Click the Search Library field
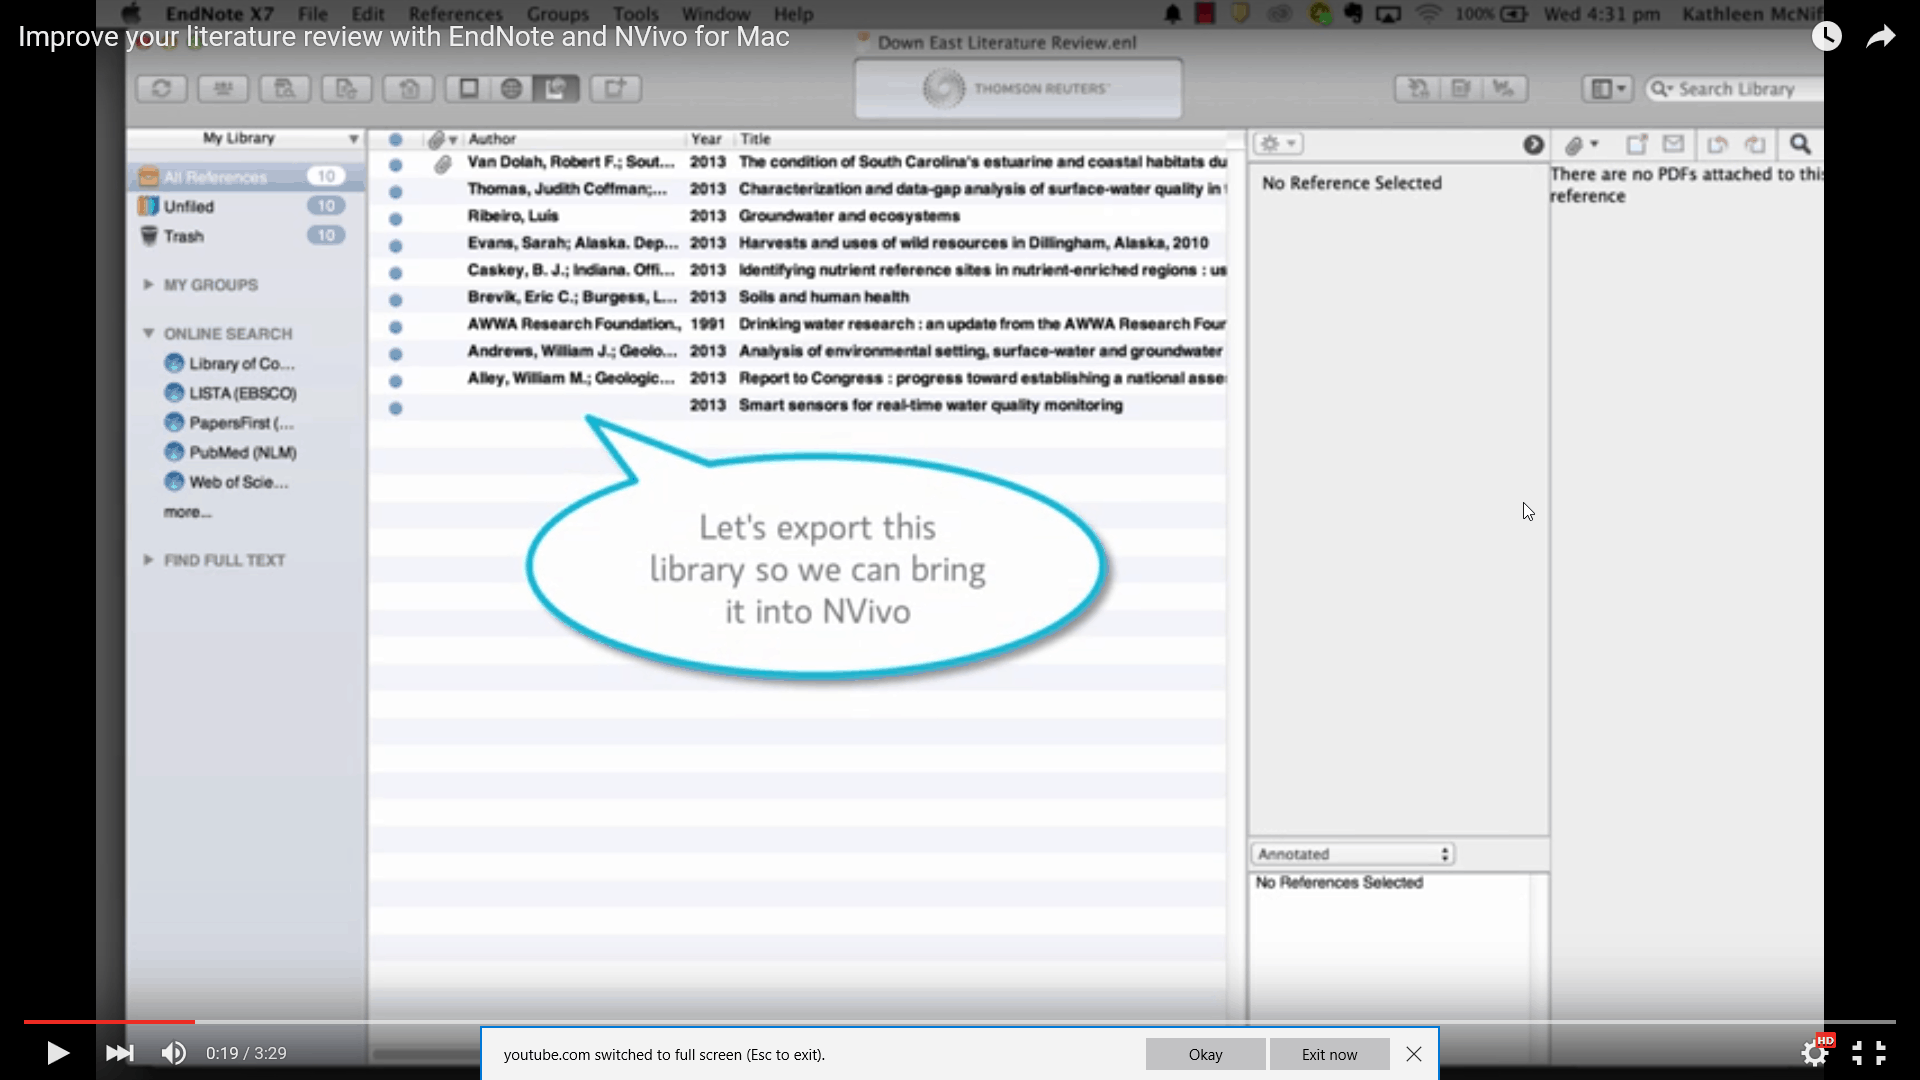 (x=1735, y=89)
